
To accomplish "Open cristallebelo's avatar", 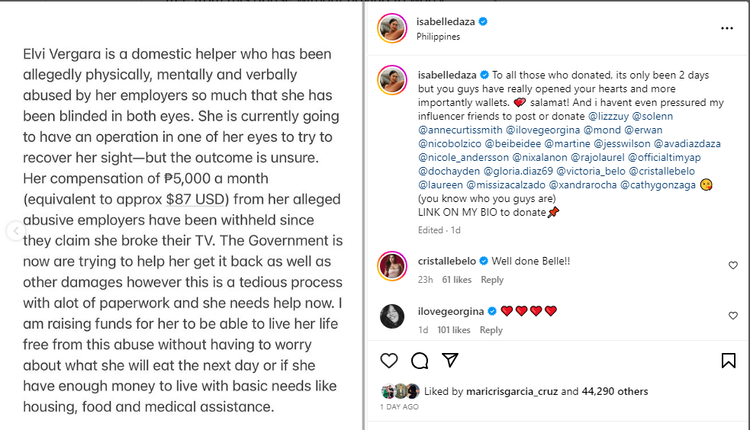I will click(x=390, y=265).
